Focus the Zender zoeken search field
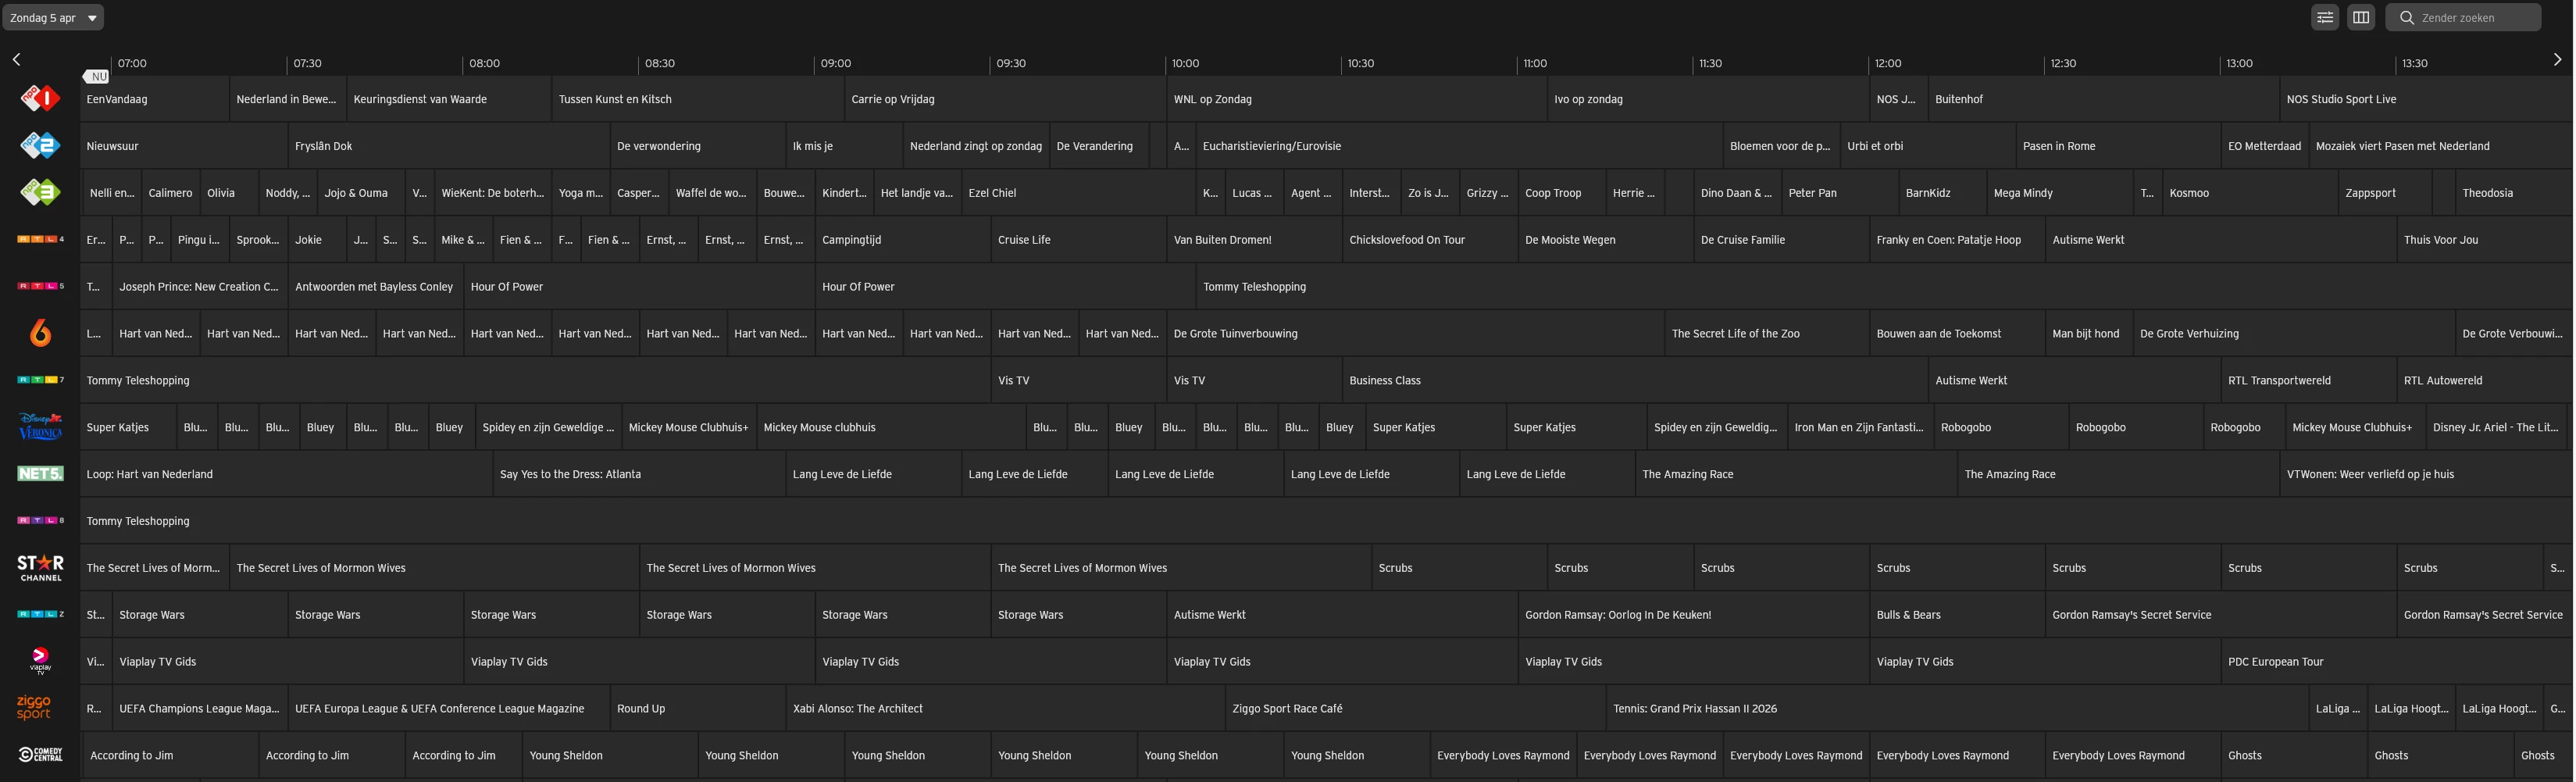The height and width of the screenshot is (782, 2576). (2463, 17)
